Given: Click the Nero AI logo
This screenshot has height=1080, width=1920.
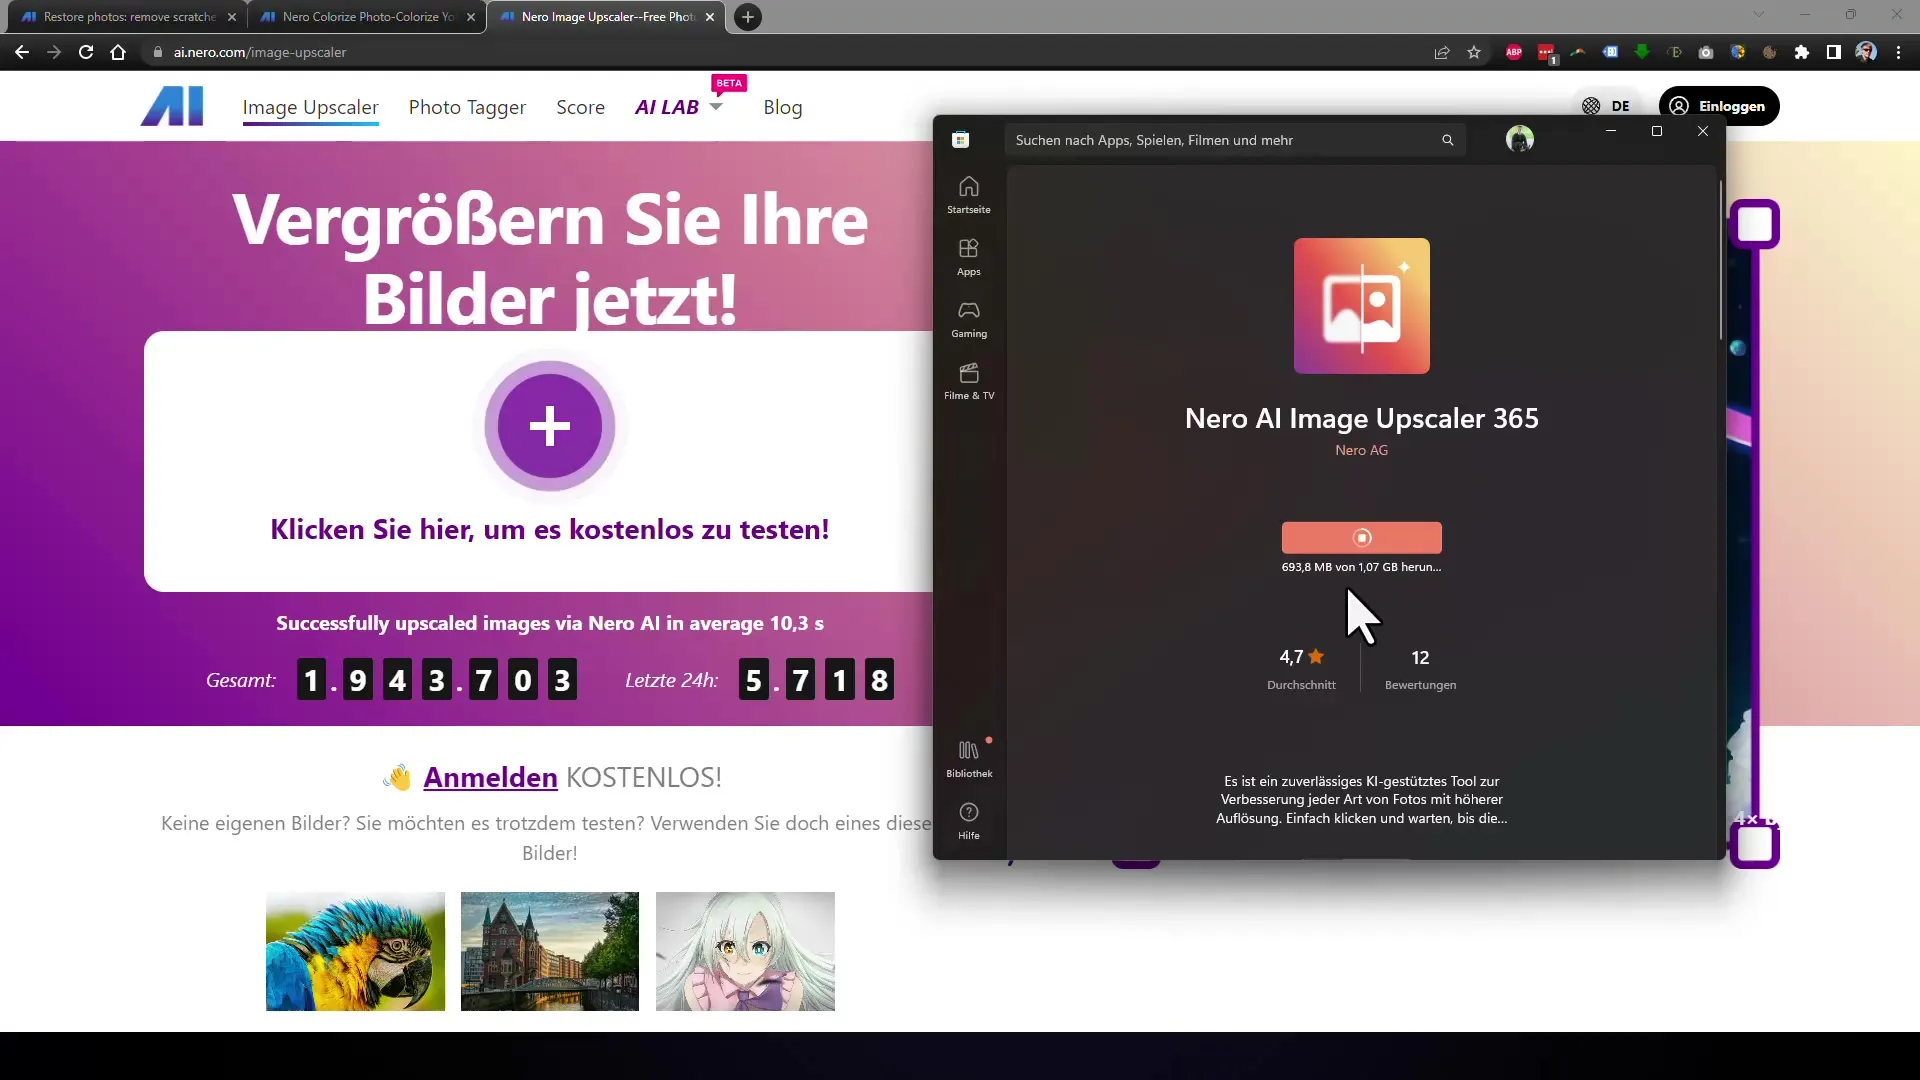Looking at the screenshot, I should pos(172,106).
